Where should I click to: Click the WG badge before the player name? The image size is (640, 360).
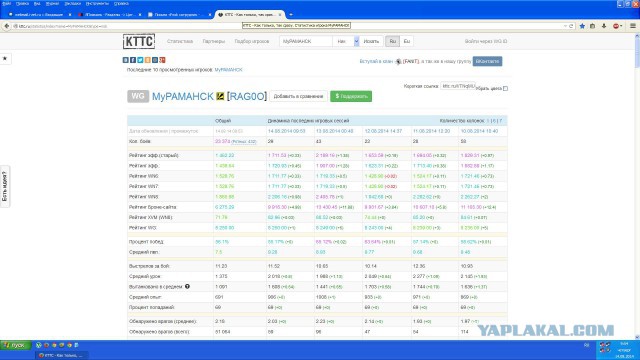tap(138, 96)
